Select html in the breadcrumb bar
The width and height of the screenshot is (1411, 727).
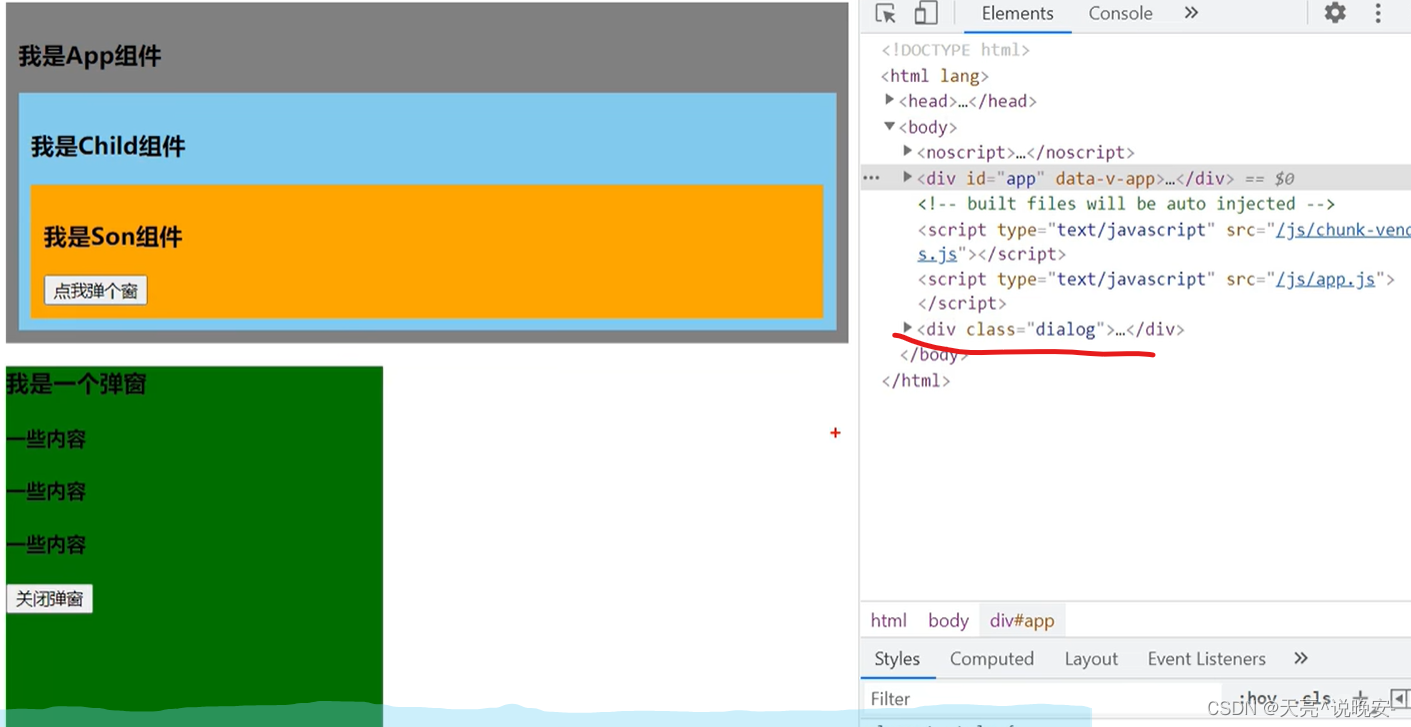(x=888, y=620)
